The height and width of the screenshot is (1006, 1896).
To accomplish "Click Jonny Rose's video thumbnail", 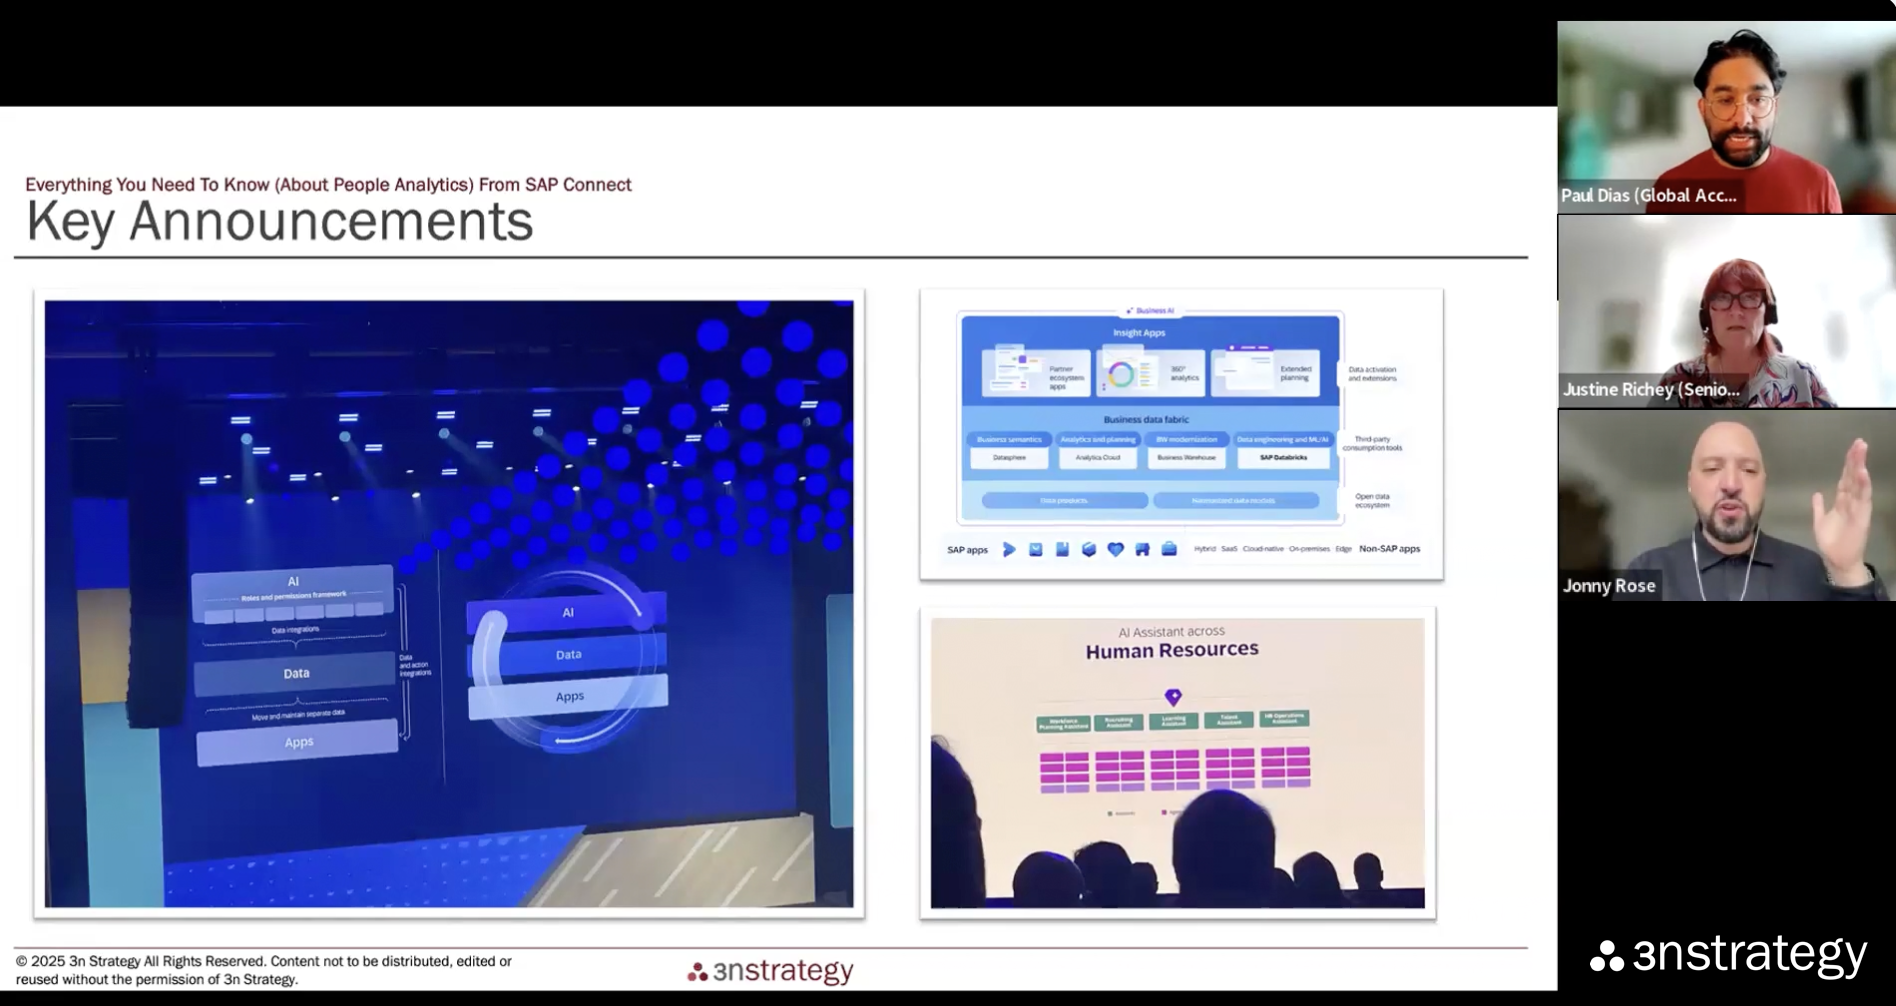I will 1725,505.
